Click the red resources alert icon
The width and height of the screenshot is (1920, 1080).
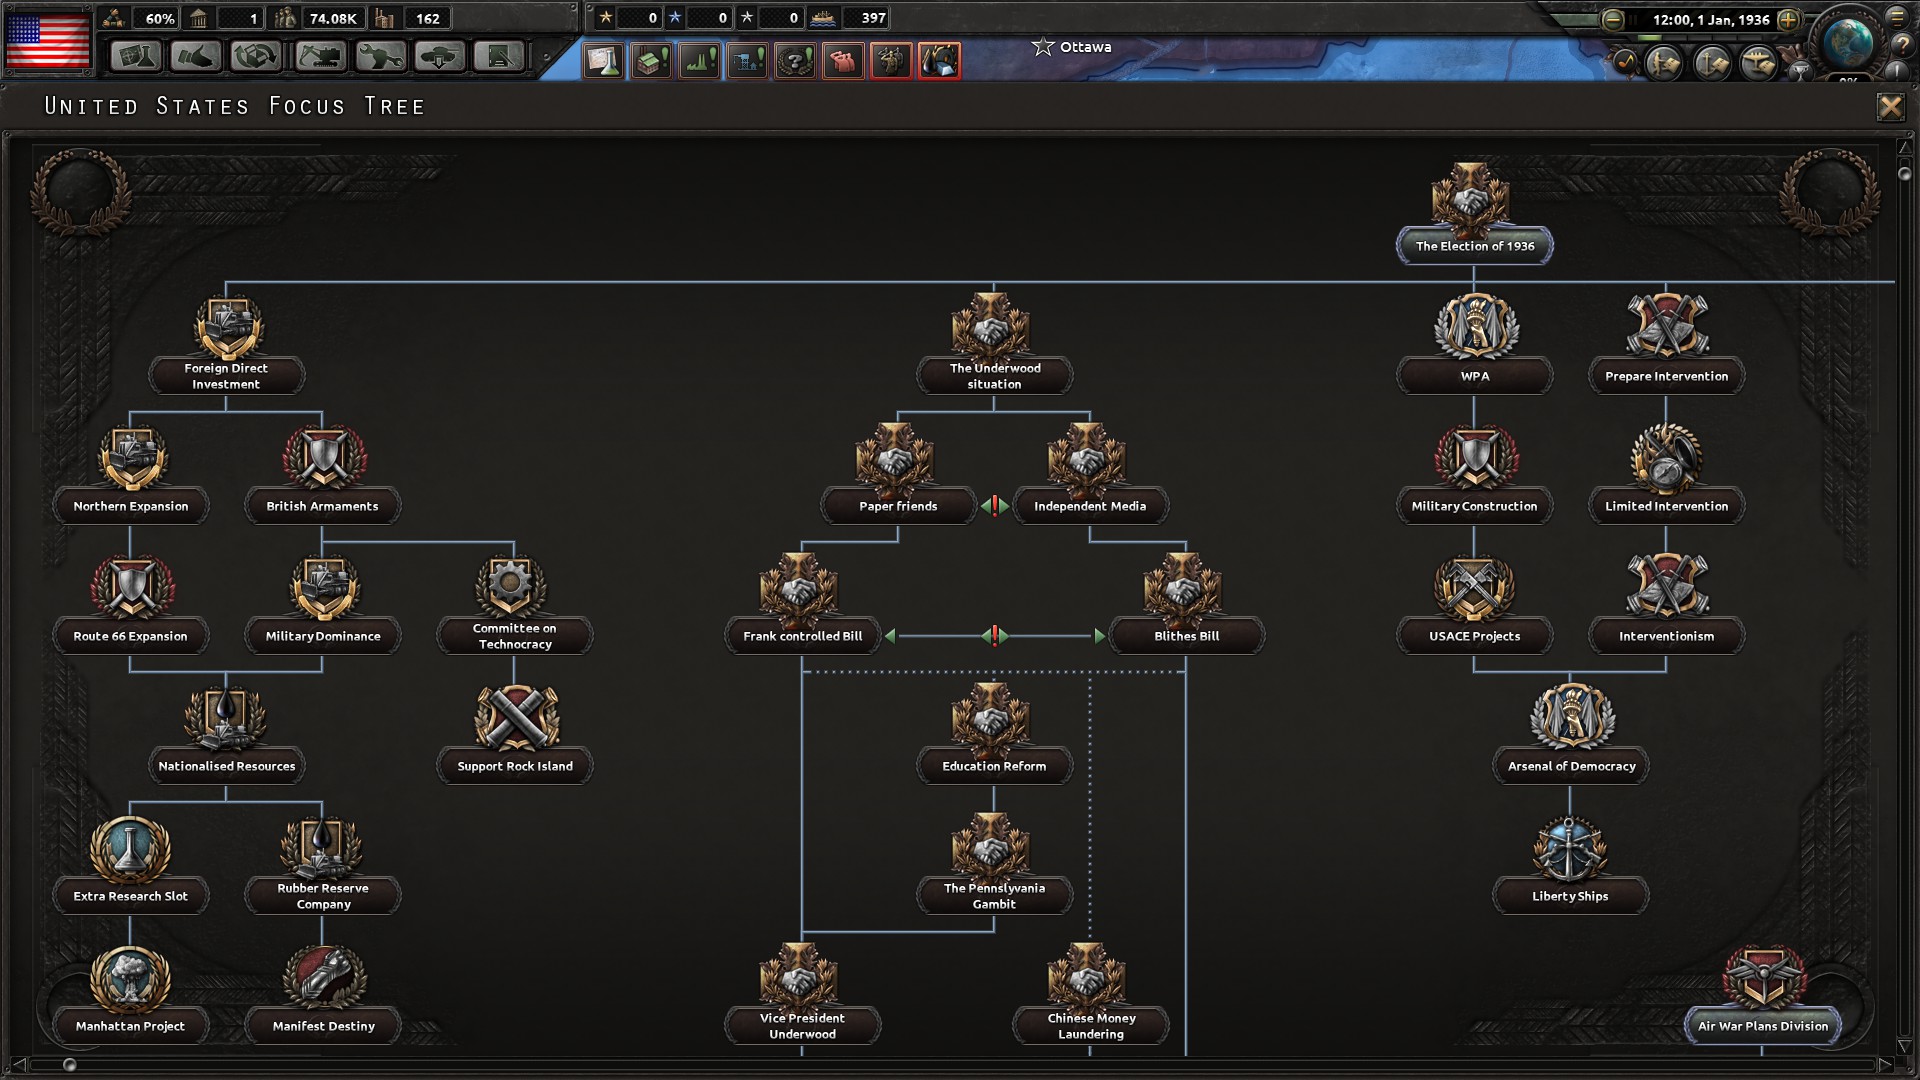tap(940, 60)
